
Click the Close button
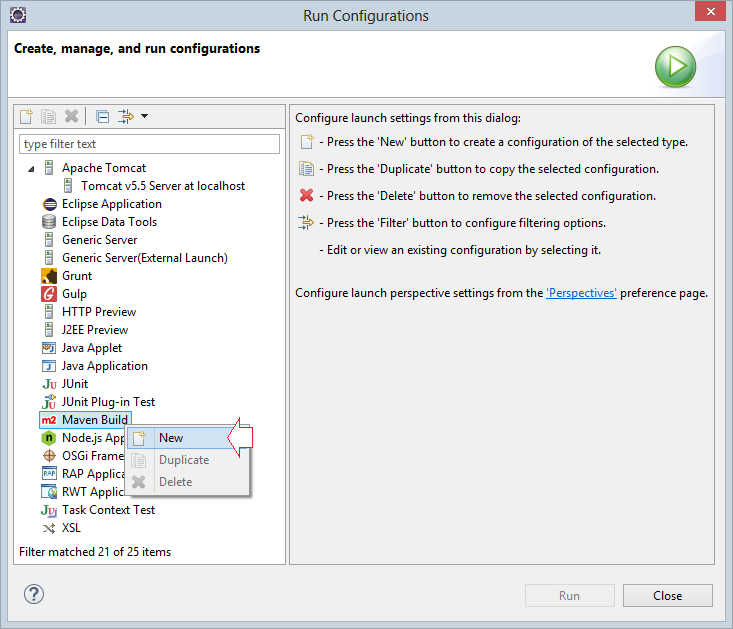[668, 595]
